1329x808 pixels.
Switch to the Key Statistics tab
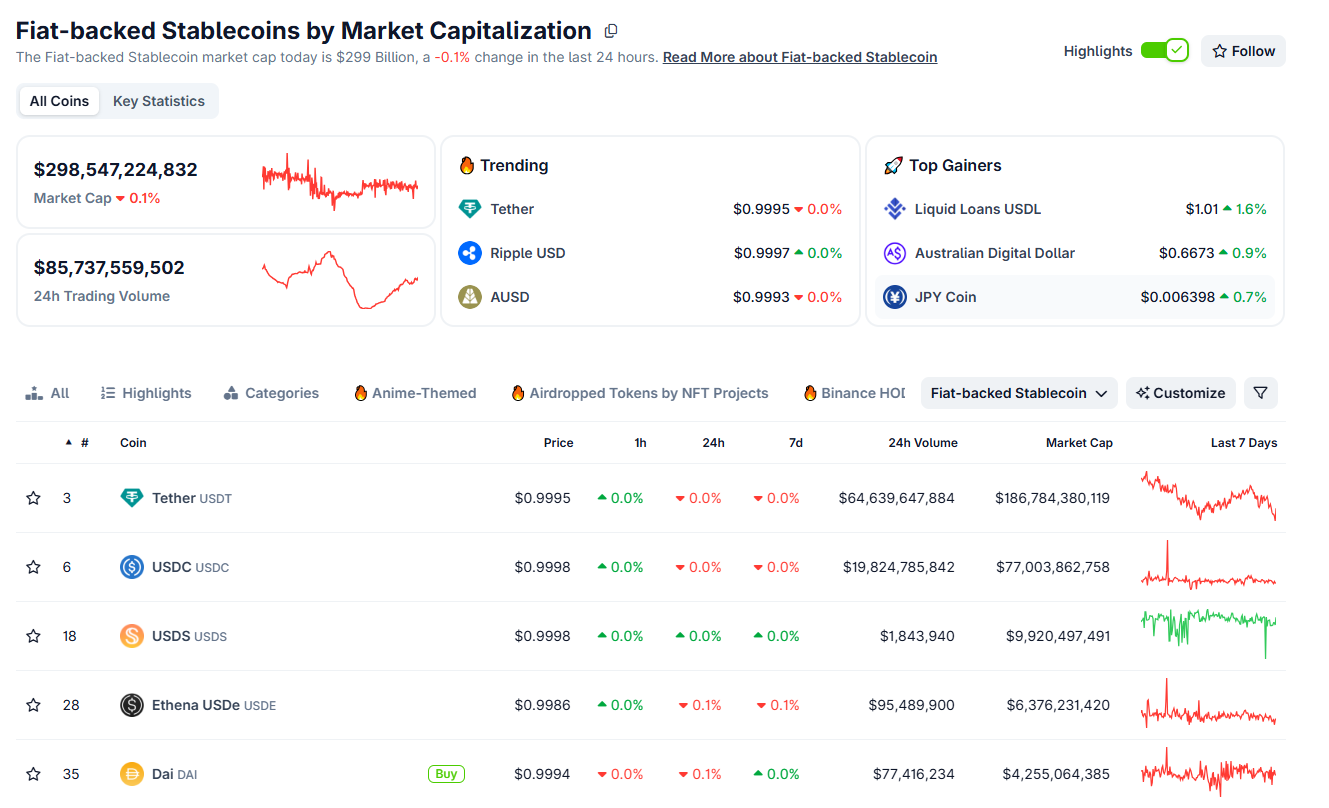click(x=159, y=101)
